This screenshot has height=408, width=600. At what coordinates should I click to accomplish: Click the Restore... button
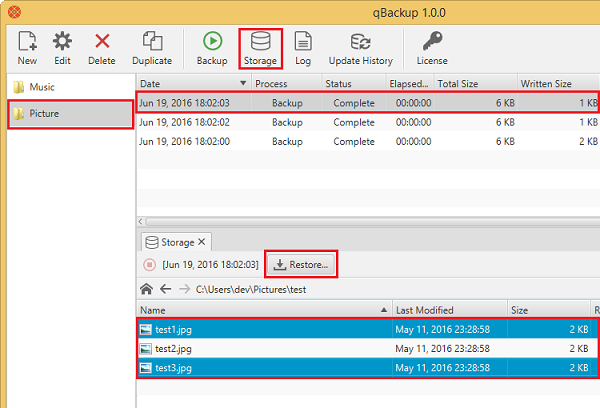click(x=301, y=264)
